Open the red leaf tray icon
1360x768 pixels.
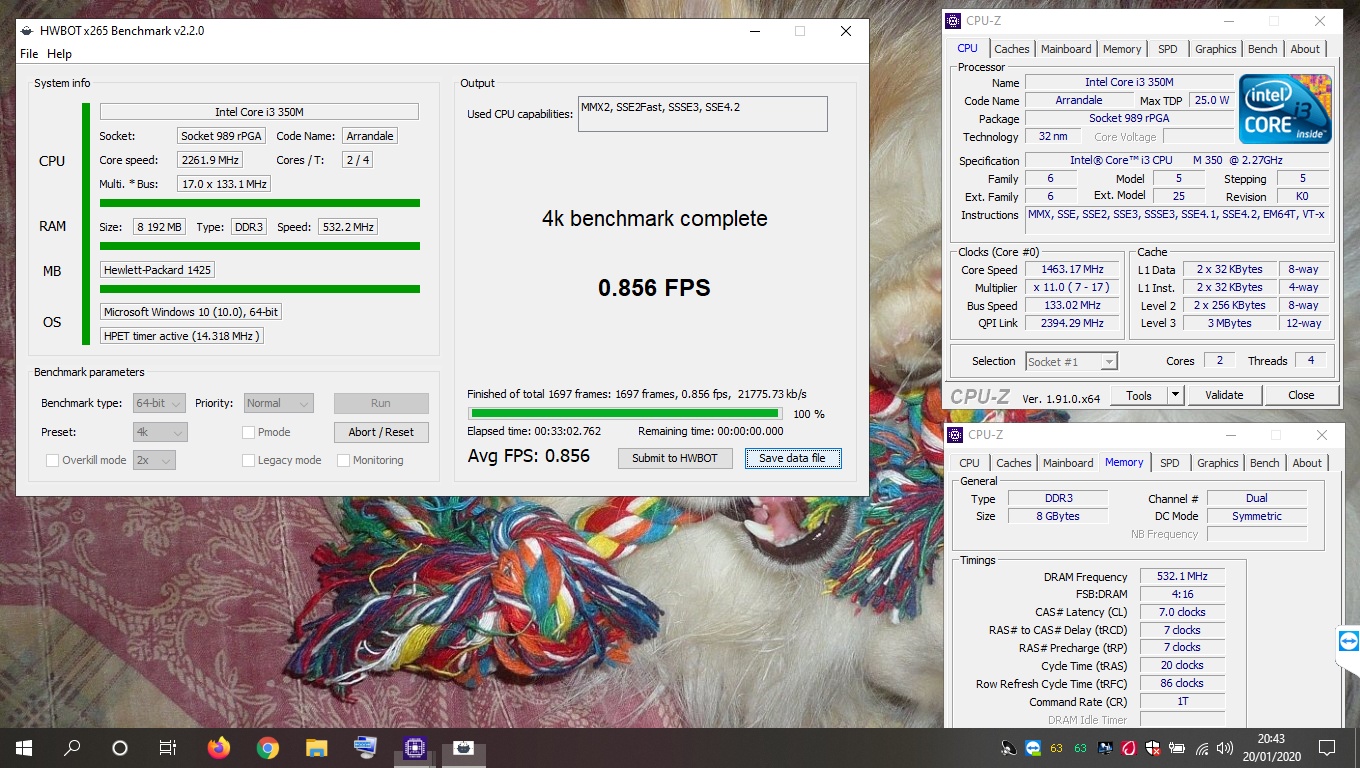pyautogui.click(x=1129, y=748)
